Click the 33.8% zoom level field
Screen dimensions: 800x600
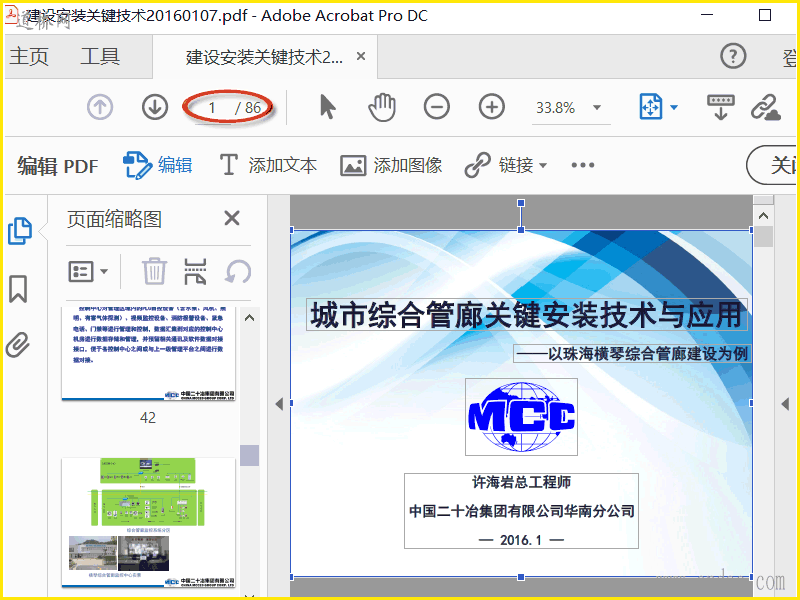556,108
